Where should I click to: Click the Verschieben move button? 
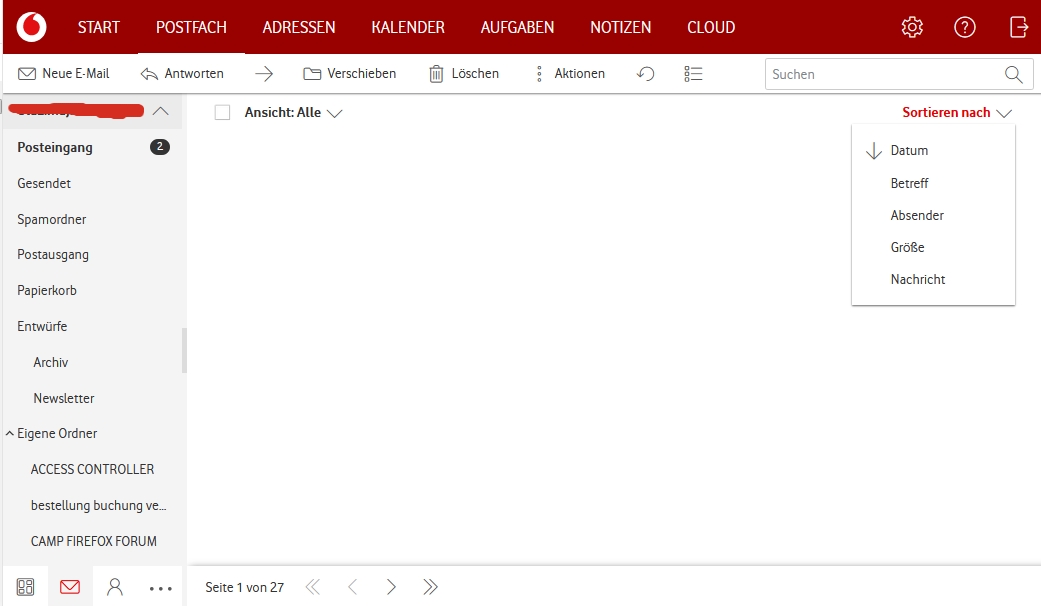[x=350, y=74]
